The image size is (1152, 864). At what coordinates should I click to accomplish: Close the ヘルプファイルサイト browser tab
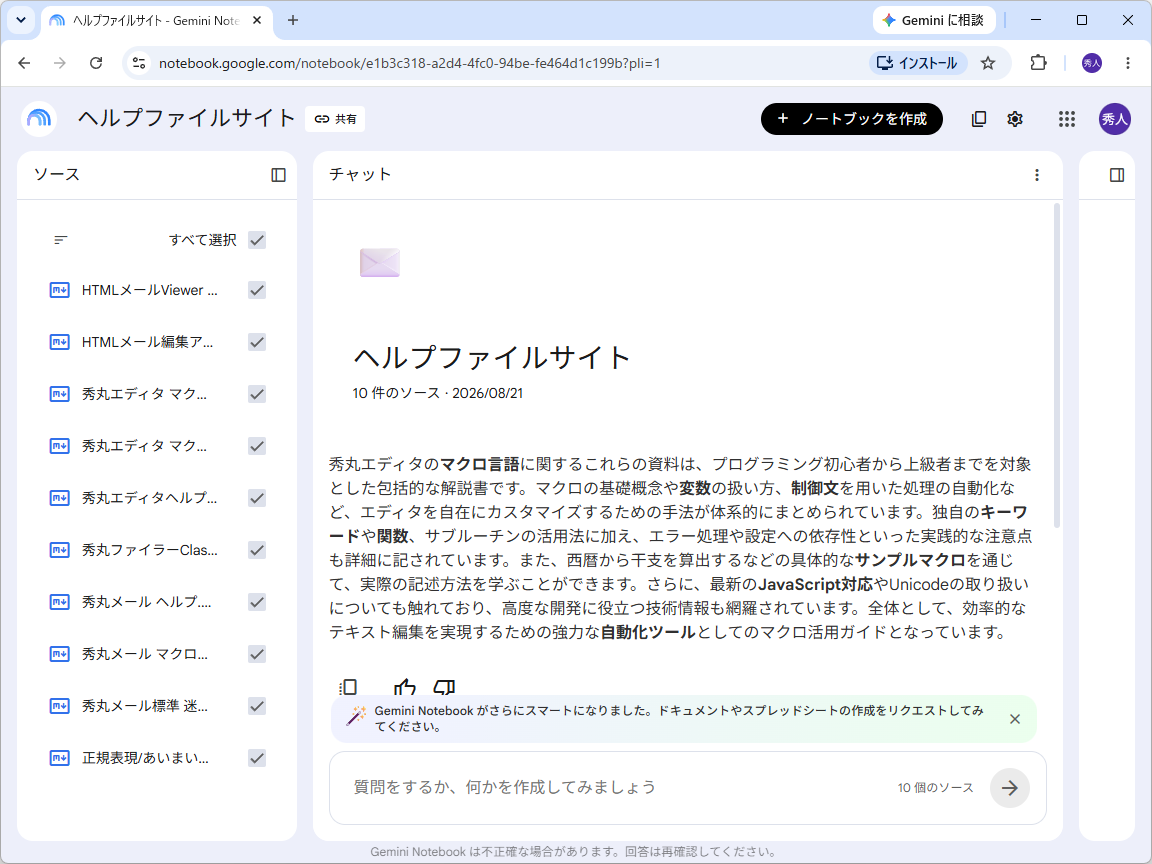point(257,21)
